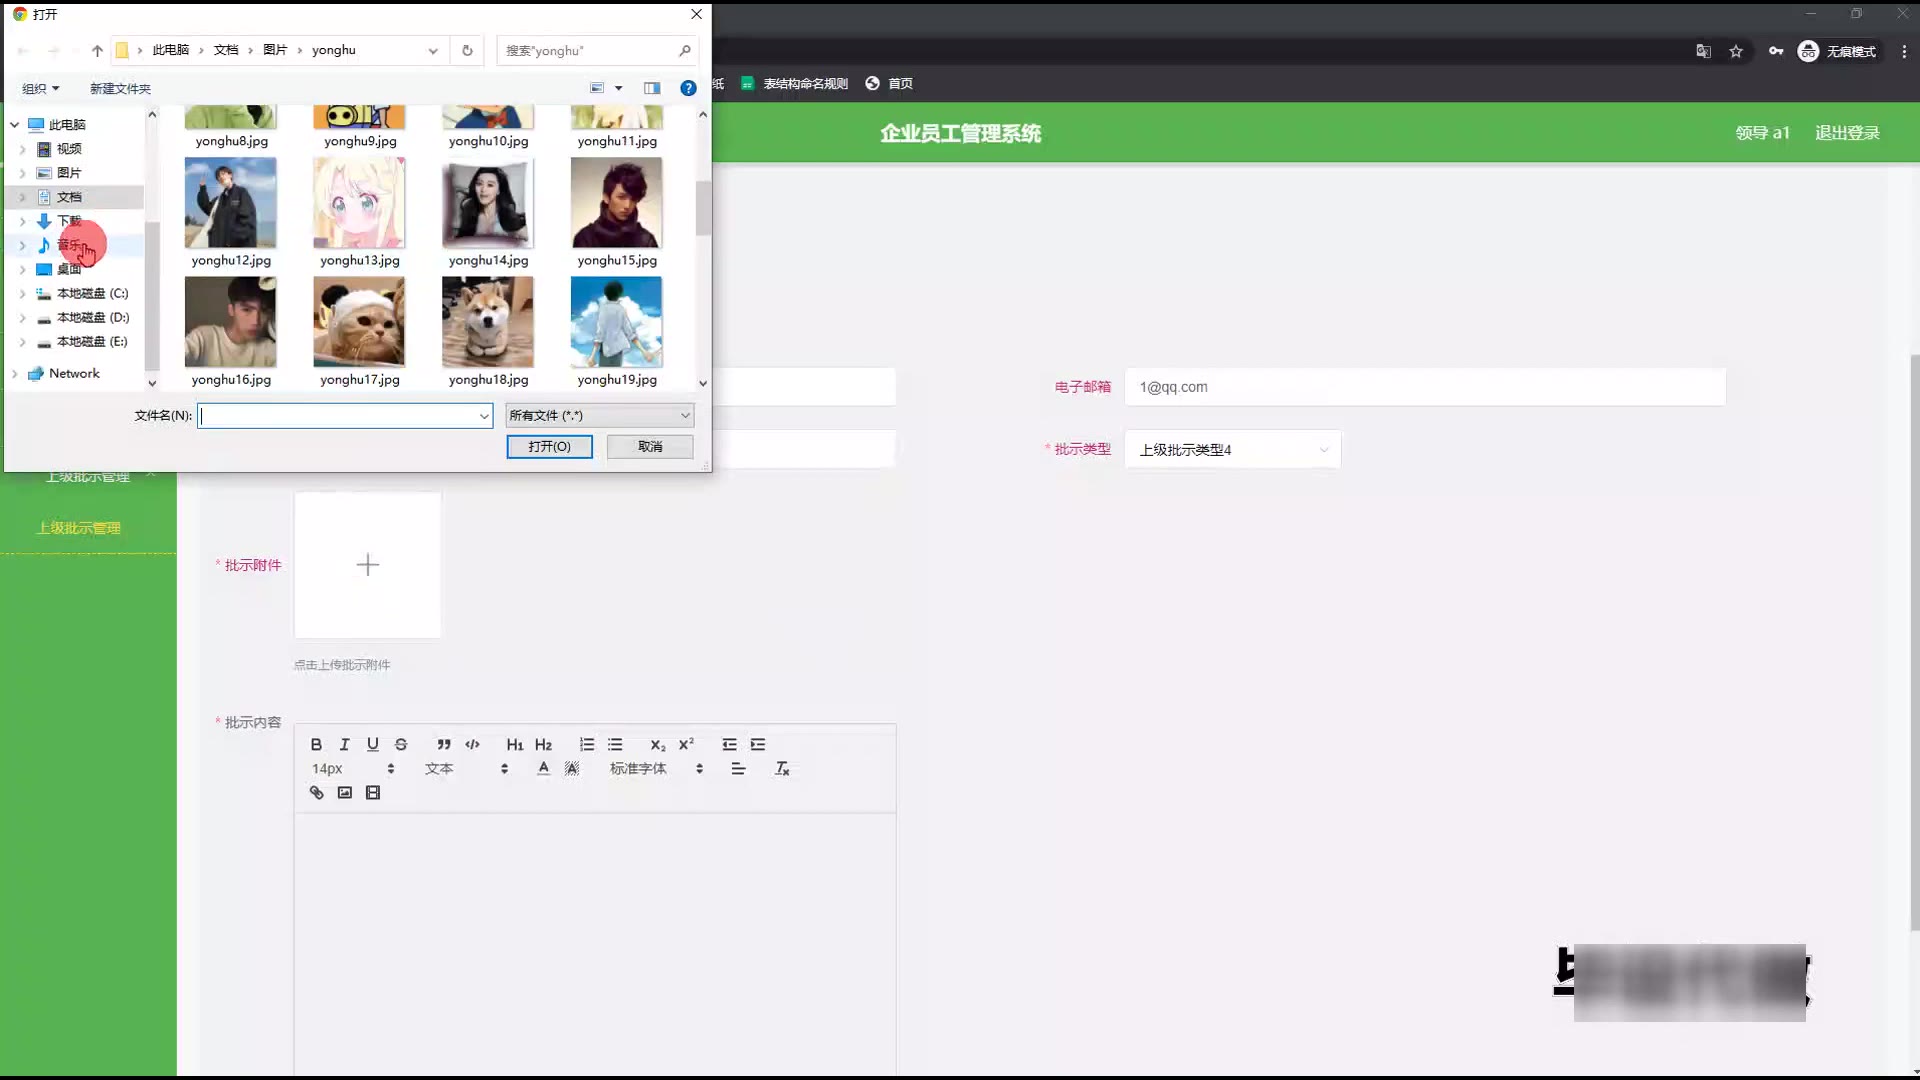Screen dimensions: 1920x1080
Task: Open file dialog help
Action: tap(688, 88)
